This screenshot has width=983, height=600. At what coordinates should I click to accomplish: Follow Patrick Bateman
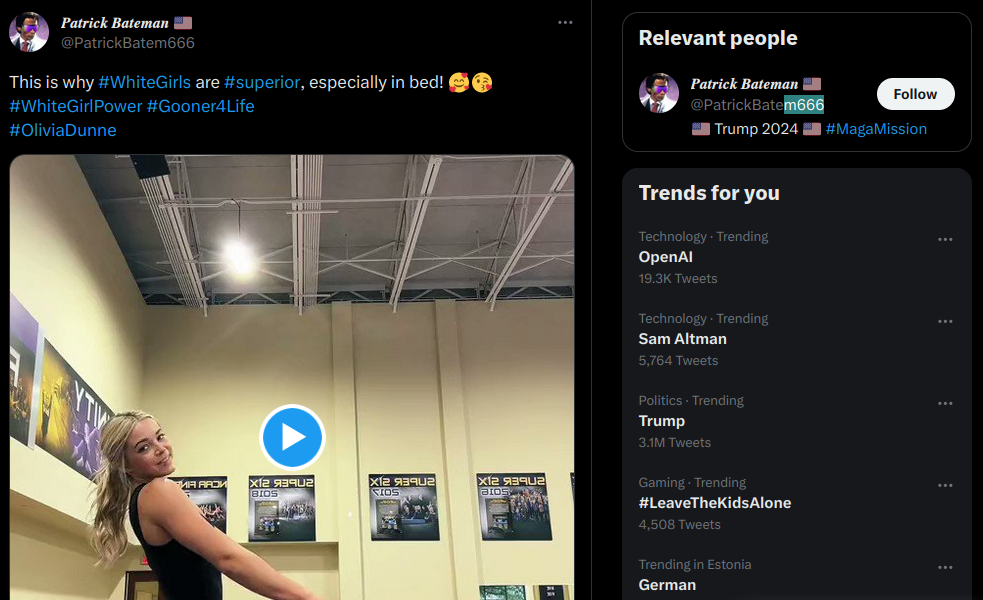[915, 94]
